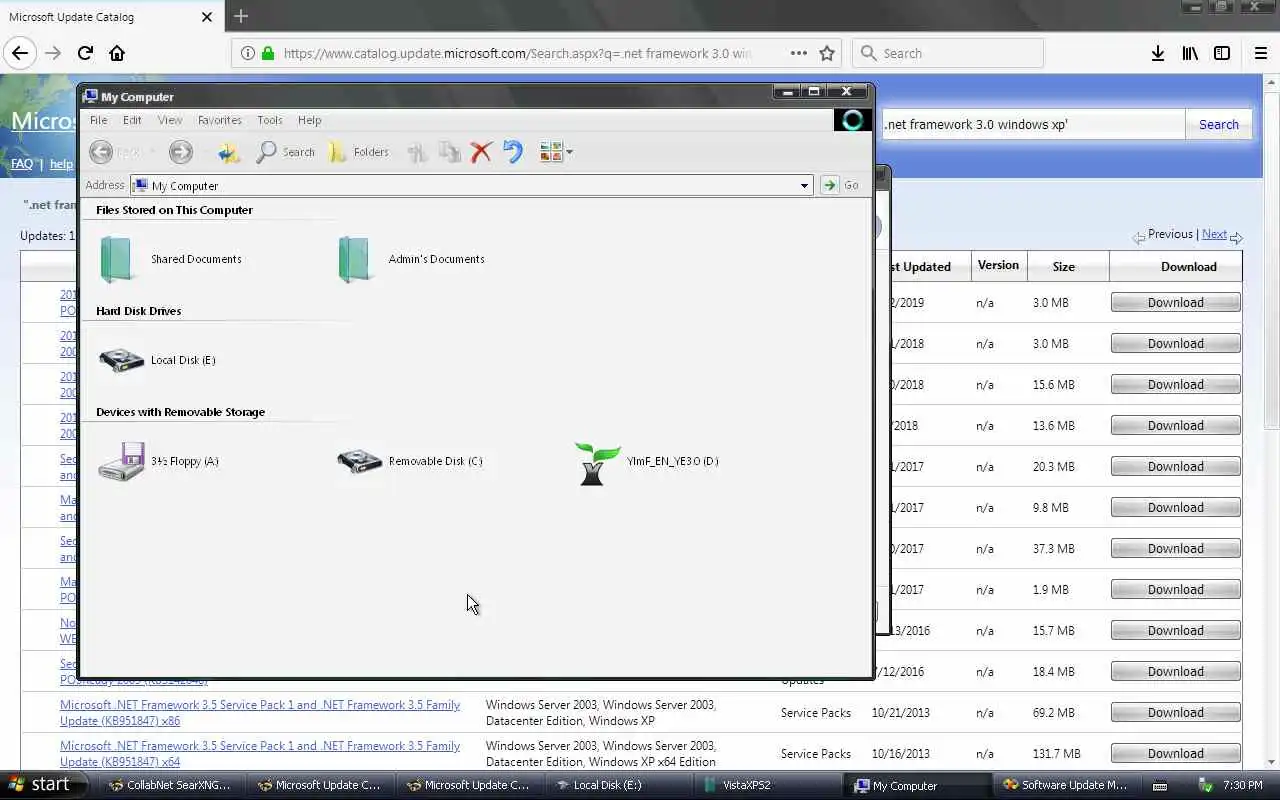Click the catalog Search button

pyautogui.click(x=1219, y=125)
